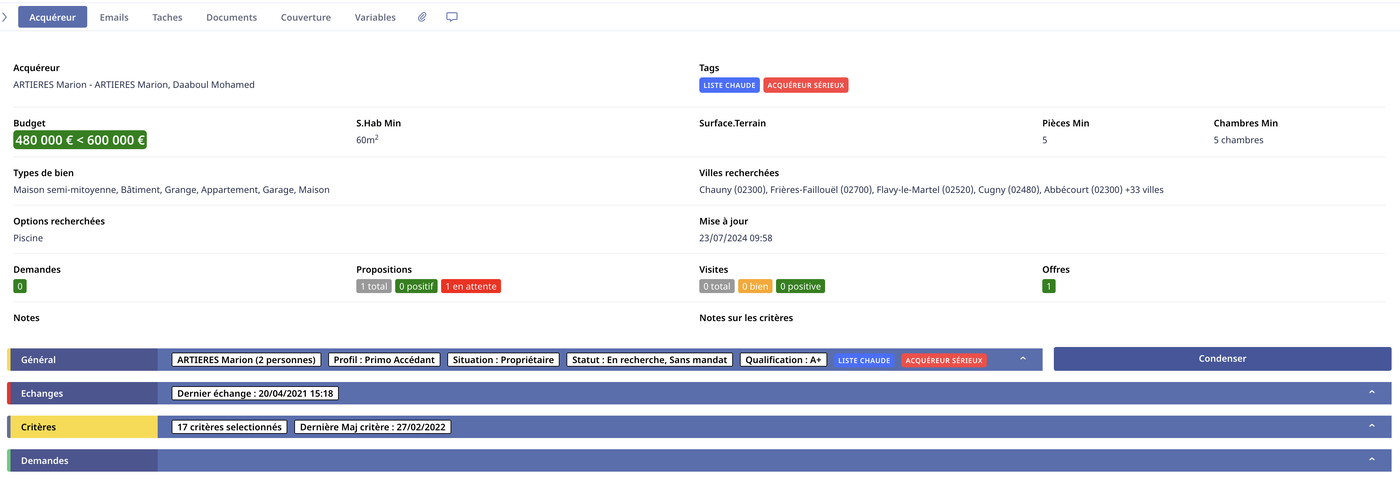The height and width of the screenshot is (479, 1400).
Task: Open the Variables tab
Action: point(375,17)
